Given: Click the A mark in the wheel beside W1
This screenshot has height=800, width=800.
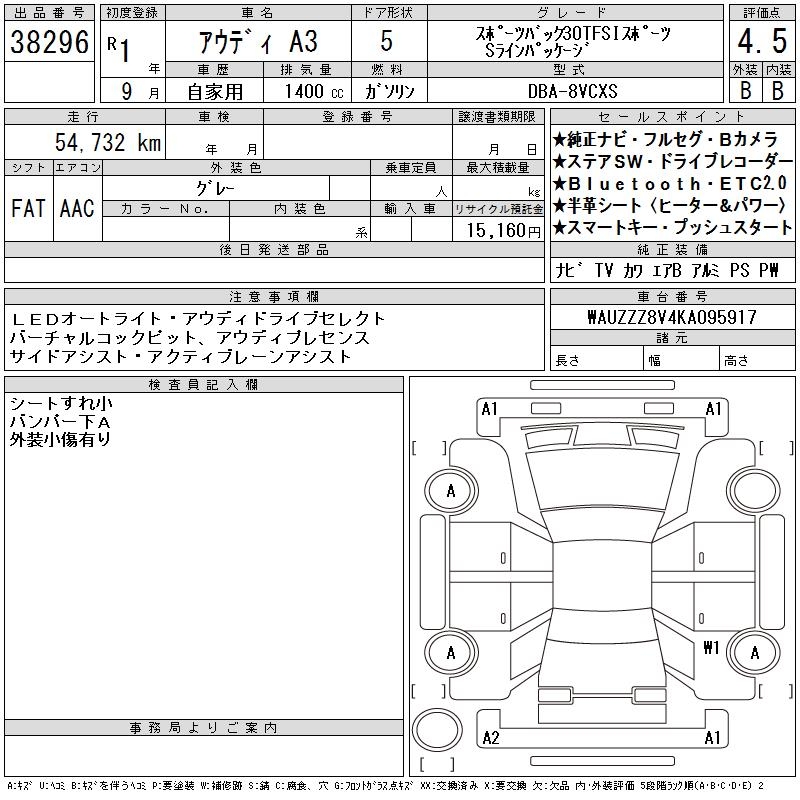Looking at the screenshot, I should [755, 653].
